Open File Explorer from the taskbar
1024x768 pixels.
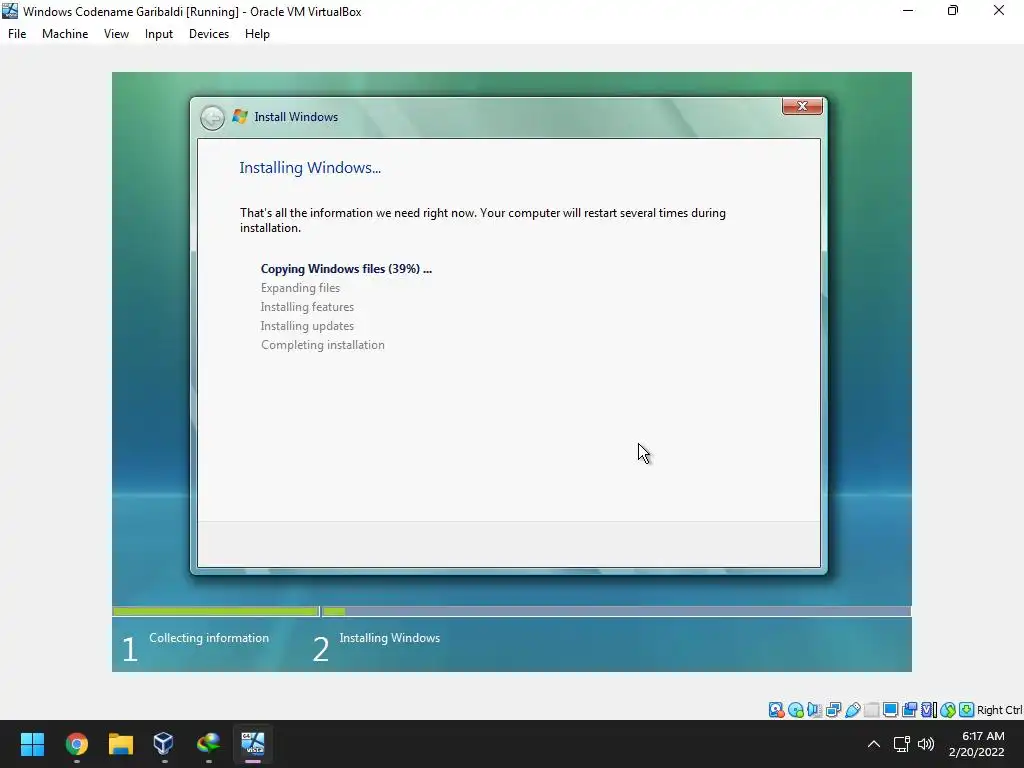click(120, 744)
